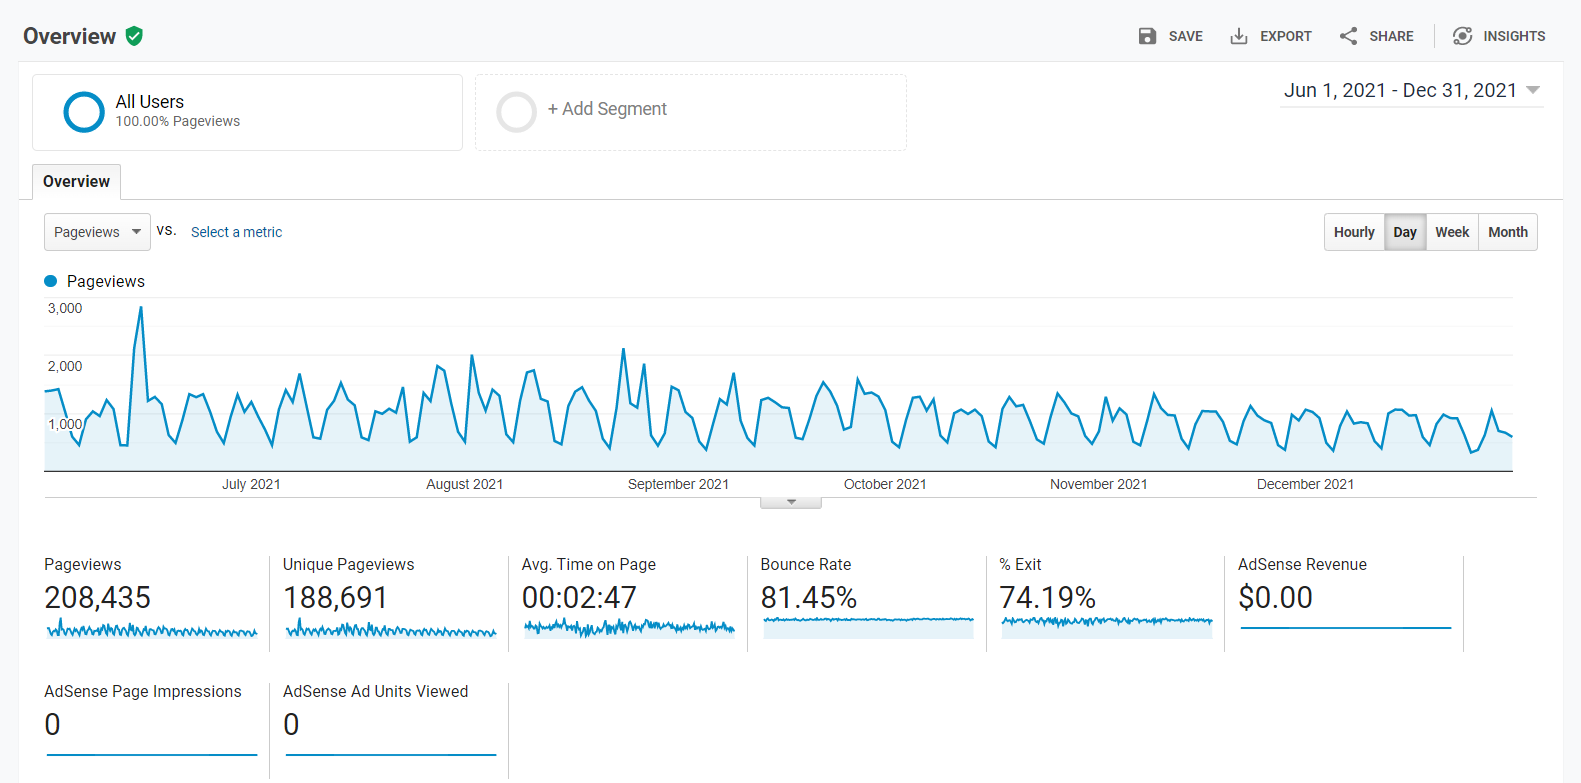Click the Bounce Rate 81.45% value
The image size is (1581, 783).
809,597
